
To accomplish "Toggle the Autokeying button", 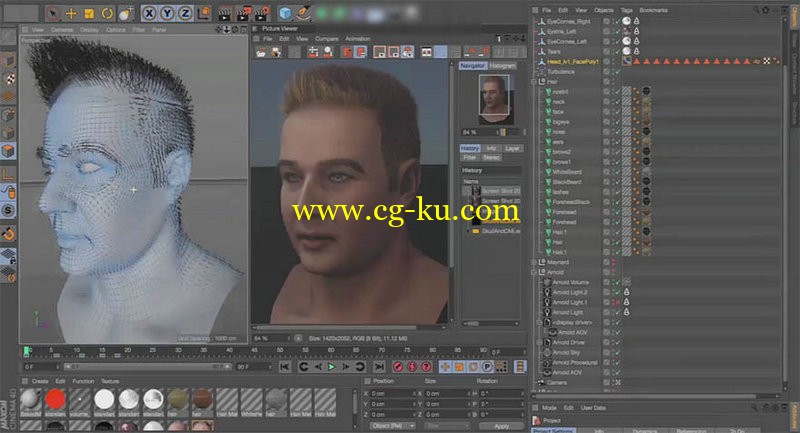I will (412, 367).
